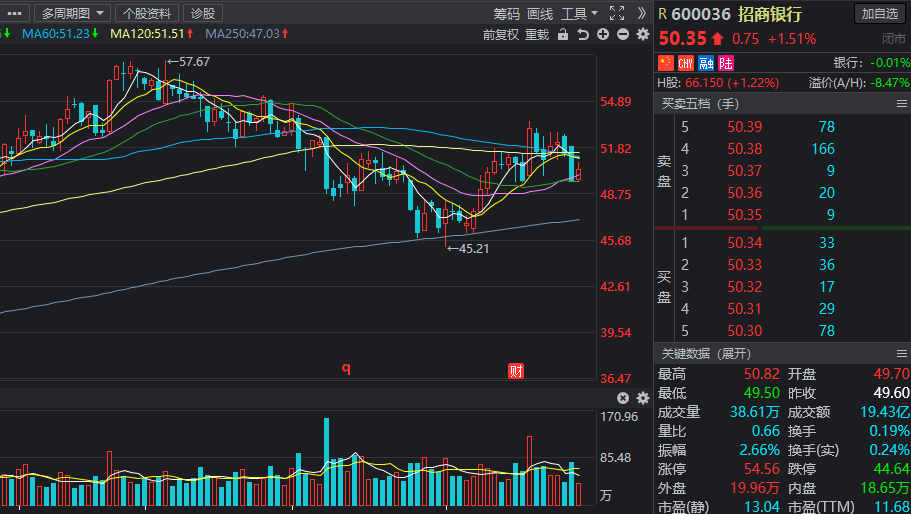911x514 pixels.
Task: Open volume panel settings gear
Action: click(x=642, y=398)
